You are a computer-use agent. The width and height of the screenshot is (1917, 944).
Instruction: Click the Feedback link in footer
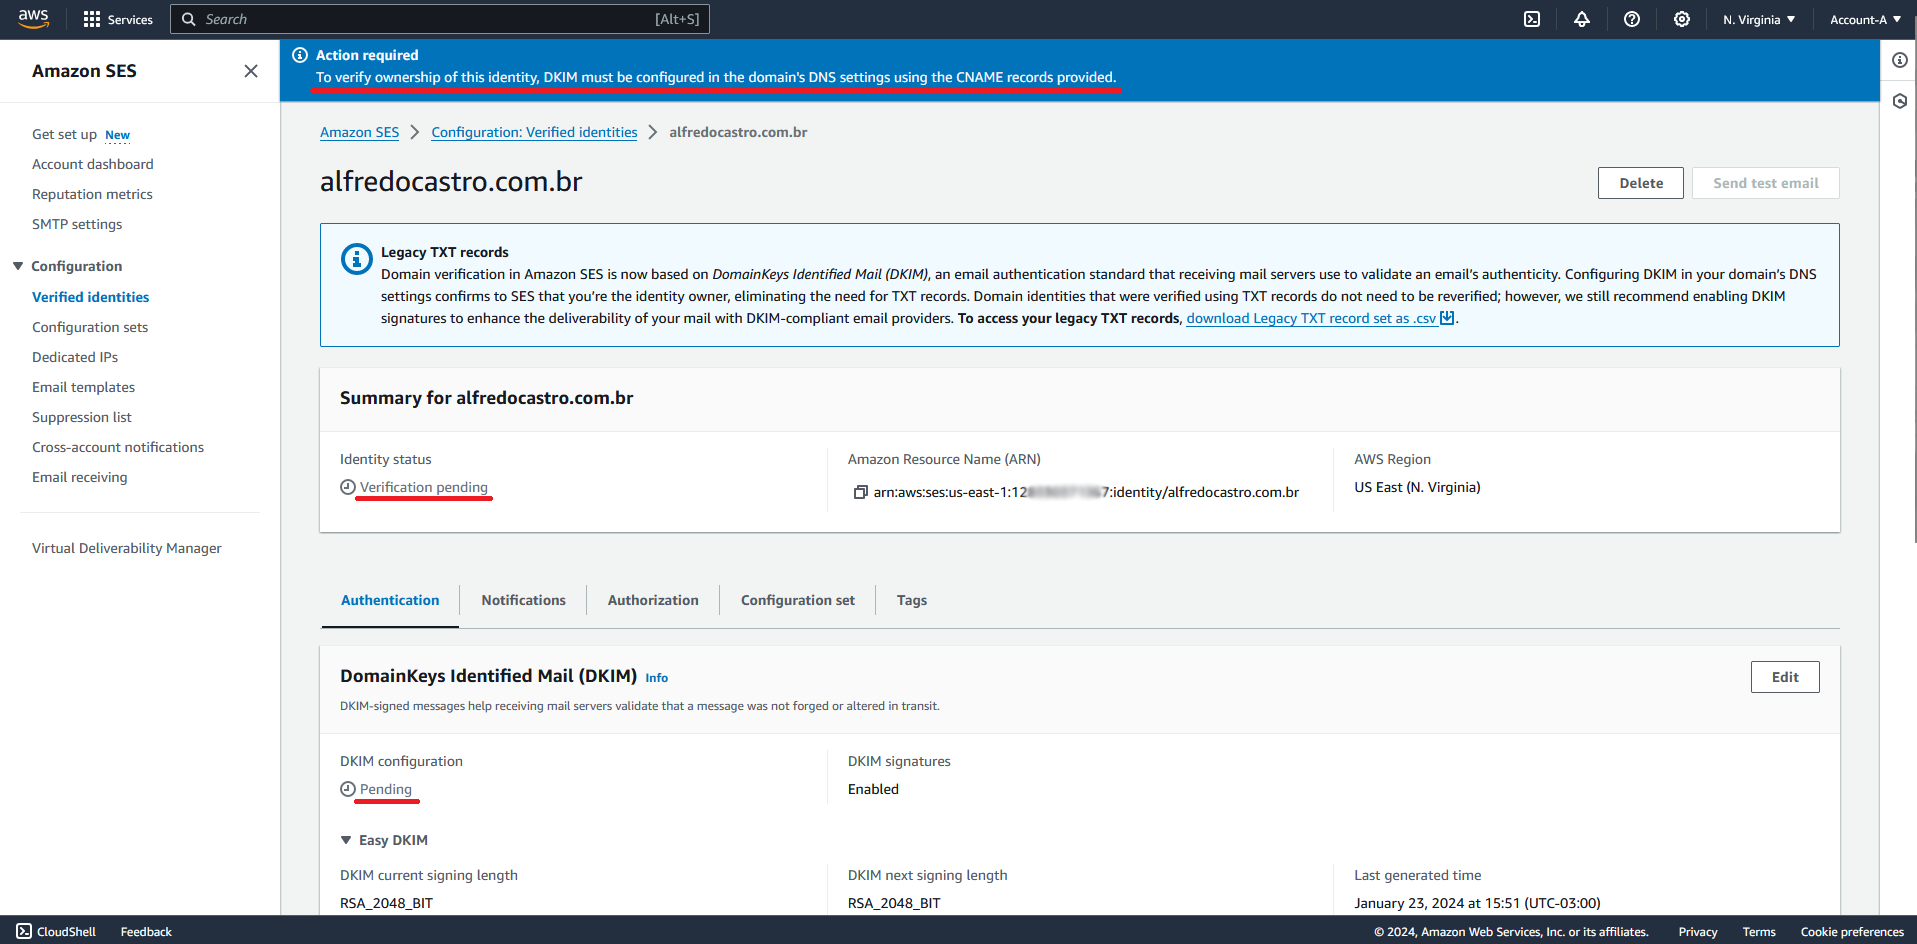click(146, 931)
